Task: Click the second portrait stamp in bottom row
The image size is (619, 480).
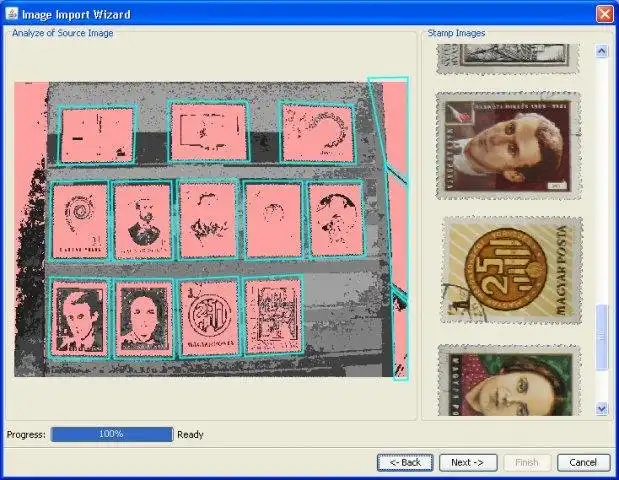Action: [144, 319]
